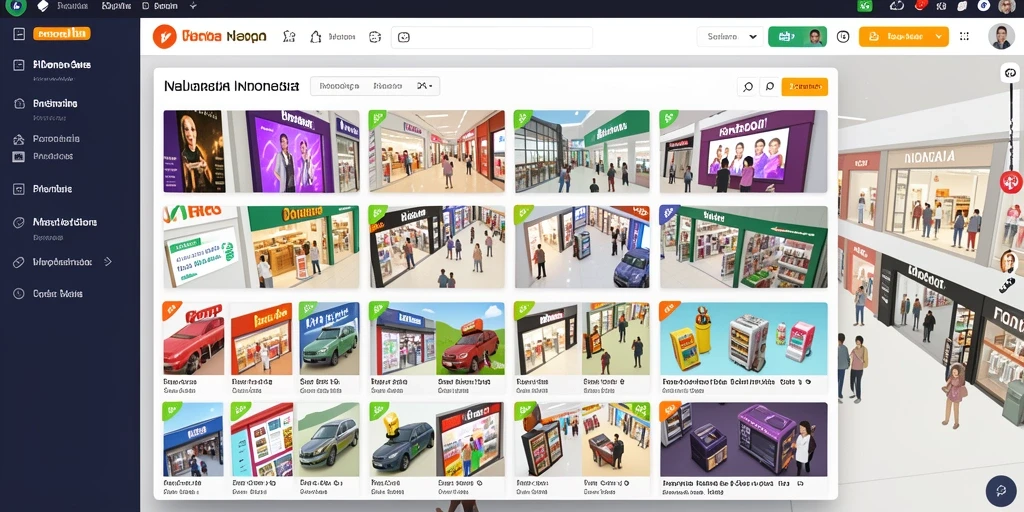Open the small user avatar in the top bar
The width and height of the screenshot is (1024, 512).
click(1006, 7)
